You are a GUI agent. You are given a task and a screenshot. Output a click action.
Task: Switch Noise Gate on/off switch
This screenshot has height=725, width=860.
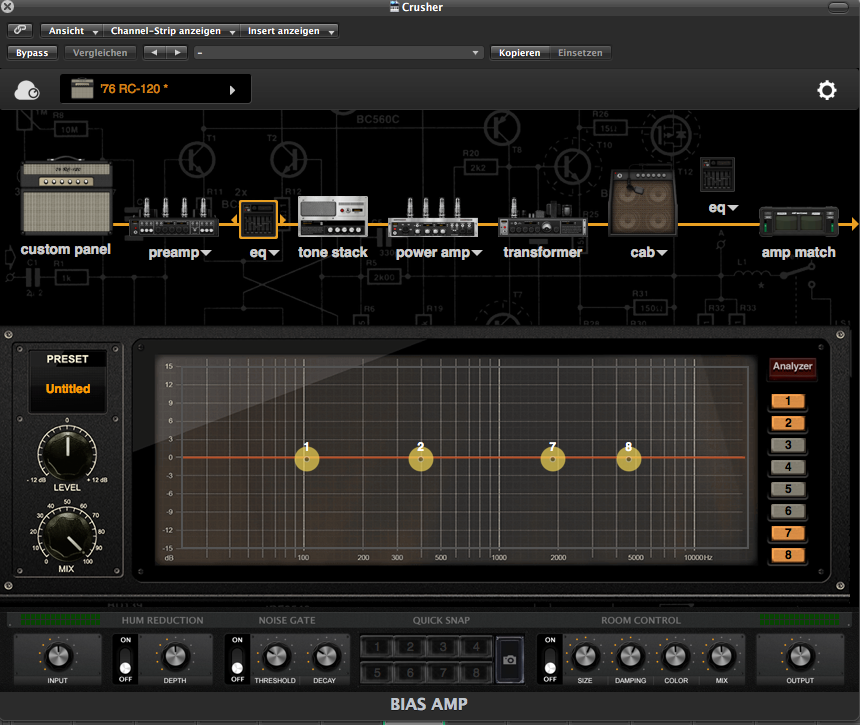tap(237, 660)
